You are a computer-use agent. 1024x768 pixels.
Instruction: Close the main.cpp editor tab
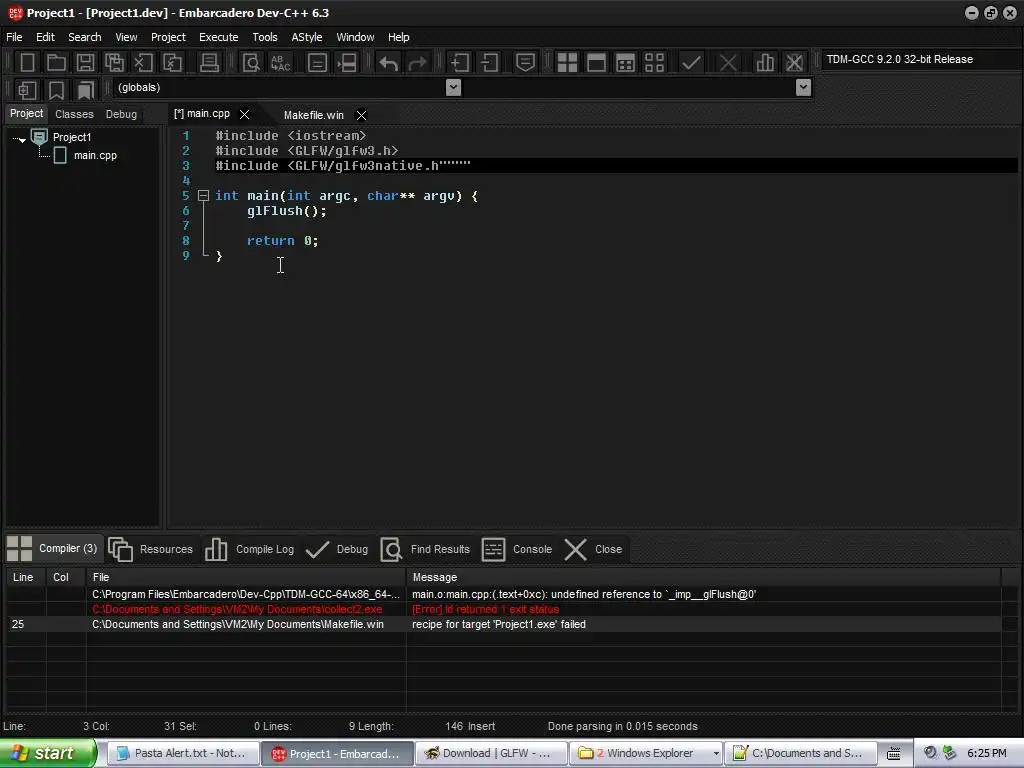pos(244,114)
